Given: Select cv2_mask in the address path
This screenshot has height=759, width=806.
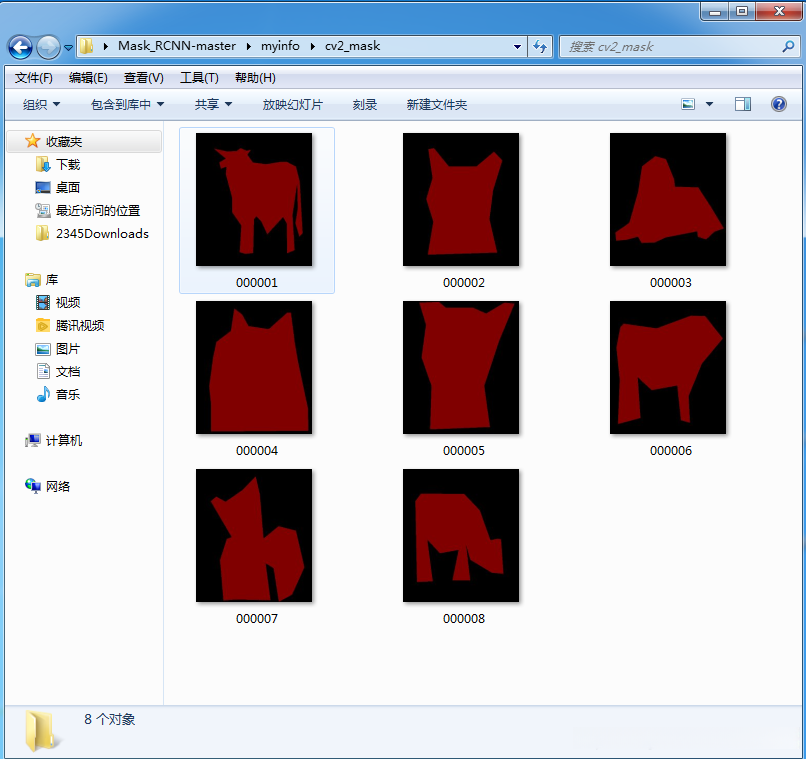Looking at the screenshot, I should pos(353,46).
